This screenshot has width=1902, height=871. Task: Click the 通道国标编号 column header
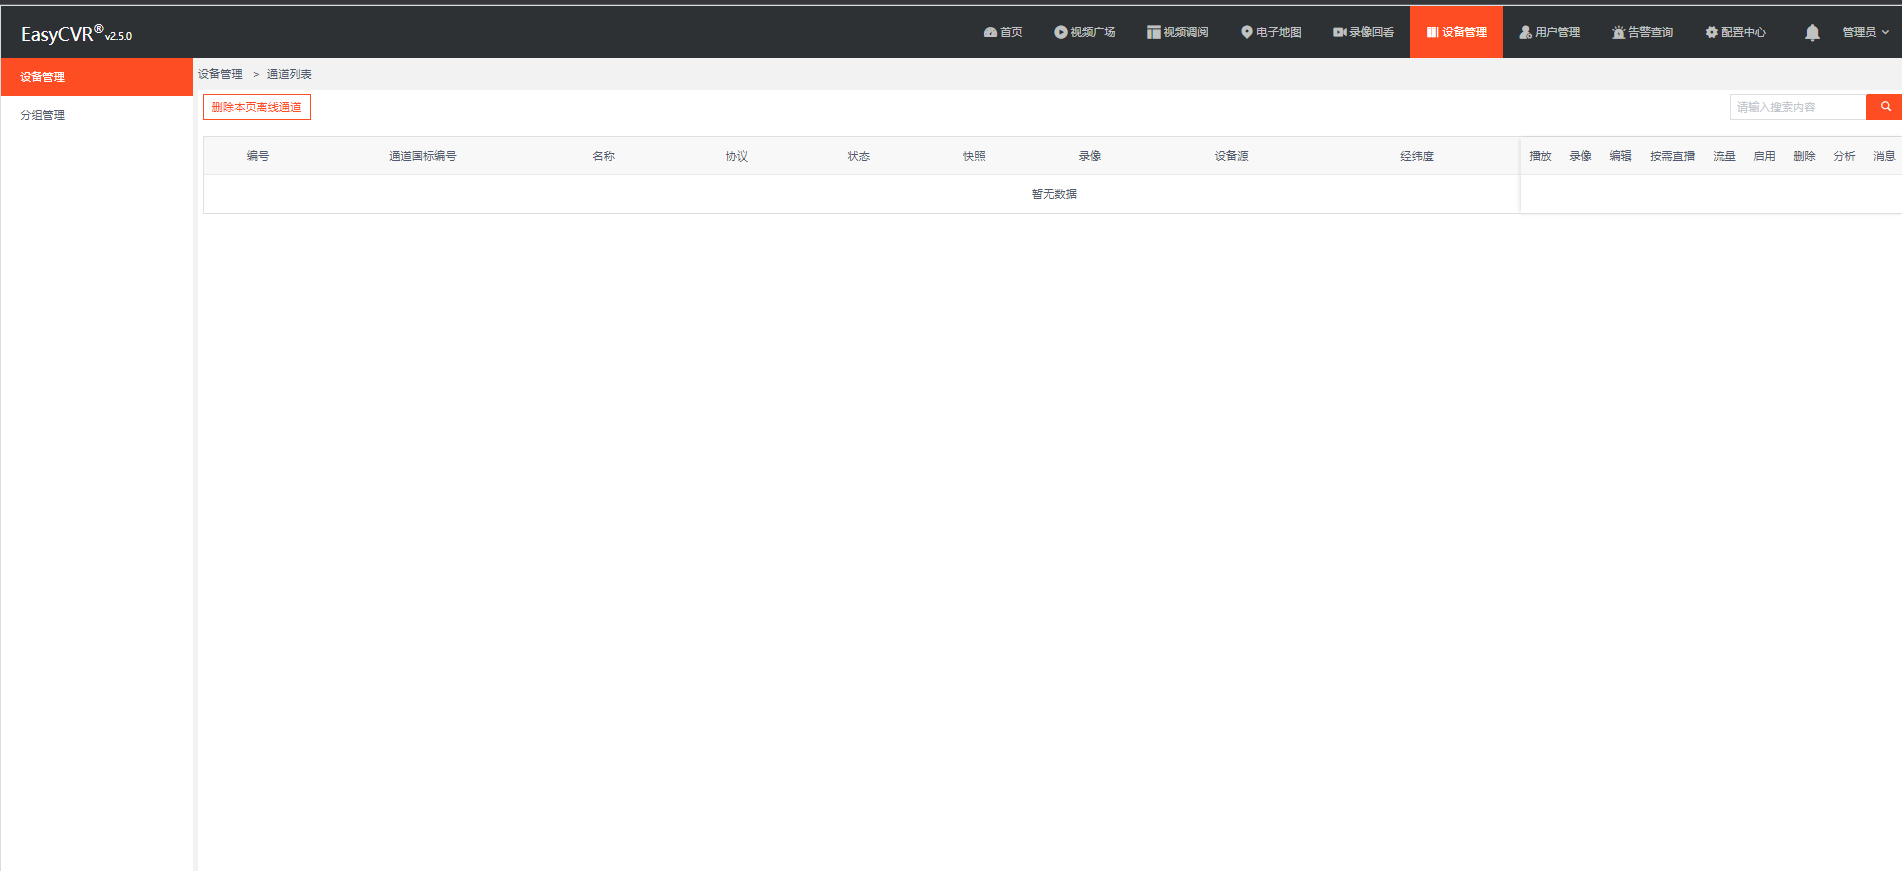coord(423,156)
